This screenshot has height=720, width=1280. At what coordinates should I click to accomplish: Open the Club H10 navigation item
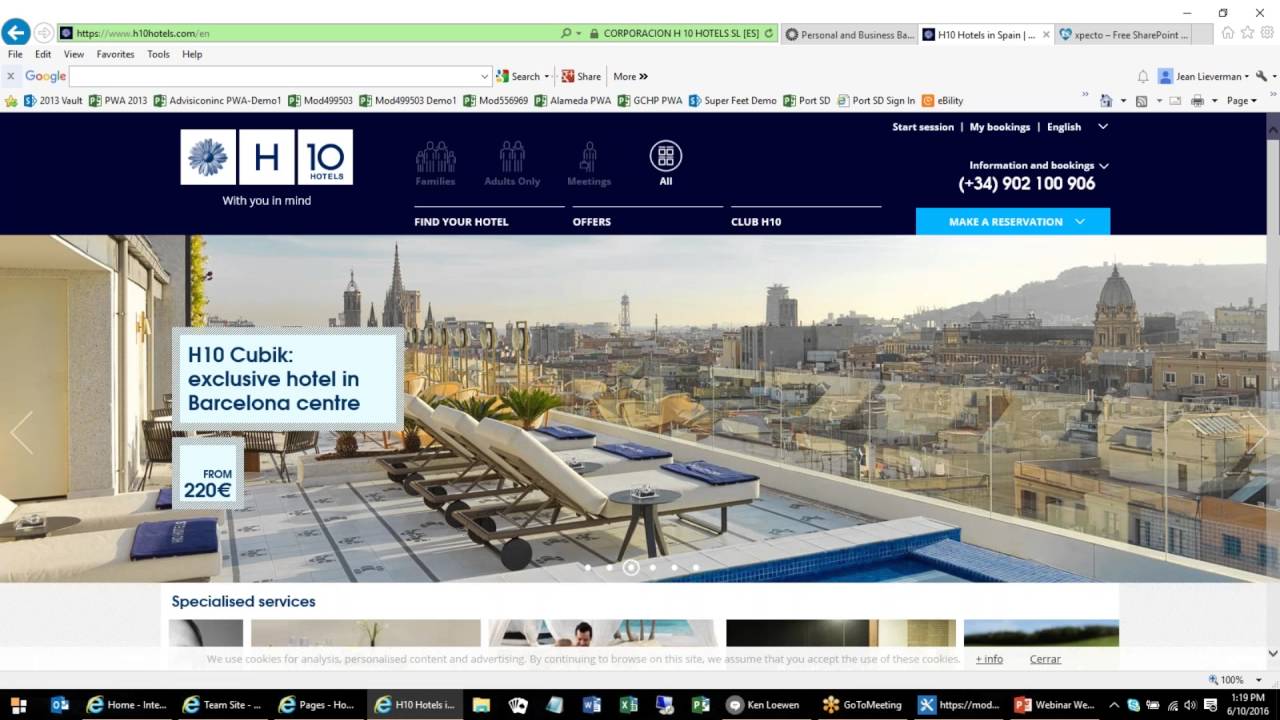click(x=756, y=222)
